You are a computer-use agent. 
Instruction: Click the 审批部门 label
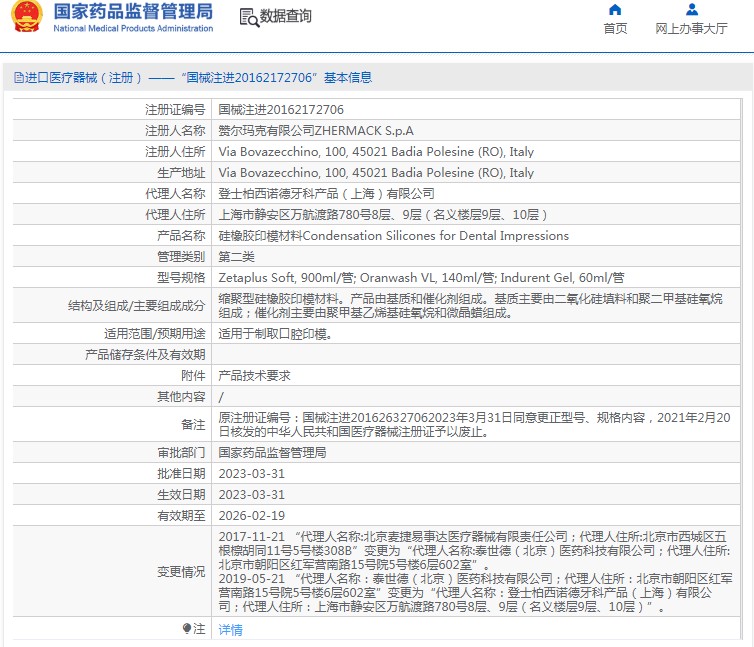point(181,453)
